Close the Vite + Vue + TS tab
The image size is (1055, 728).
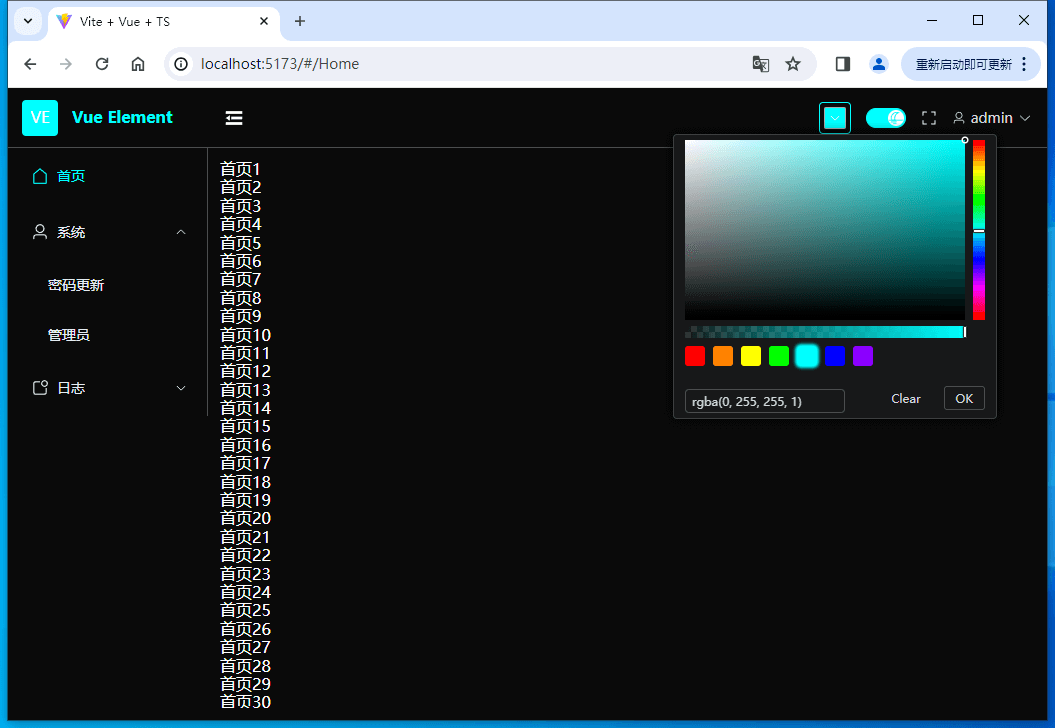[264, 22]
